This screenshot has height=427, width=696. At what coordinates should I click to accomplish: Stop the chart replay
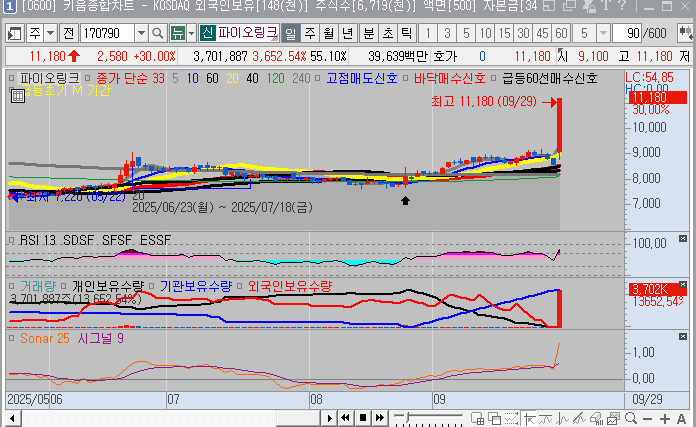(x=363, y=418)
